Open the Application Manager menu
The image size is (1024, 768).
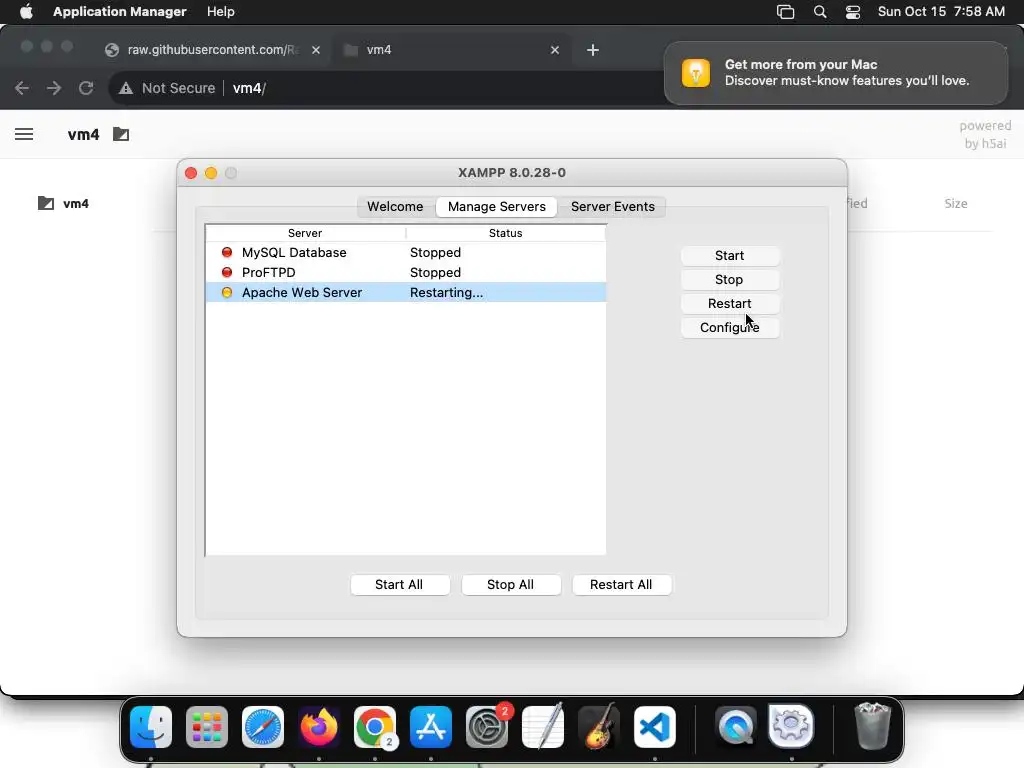pos(120,12)
